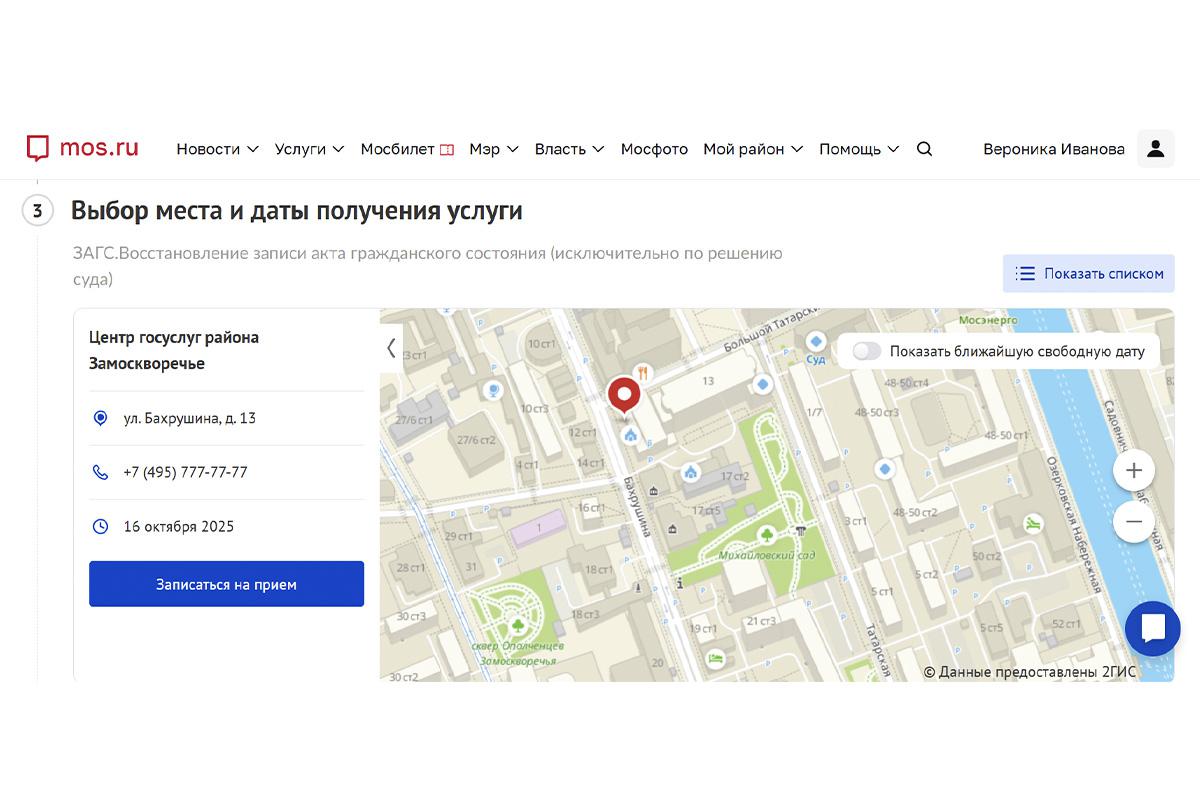Open the chat support bubble icon
Screen dimensions: 1200x800
[1152, 629]
